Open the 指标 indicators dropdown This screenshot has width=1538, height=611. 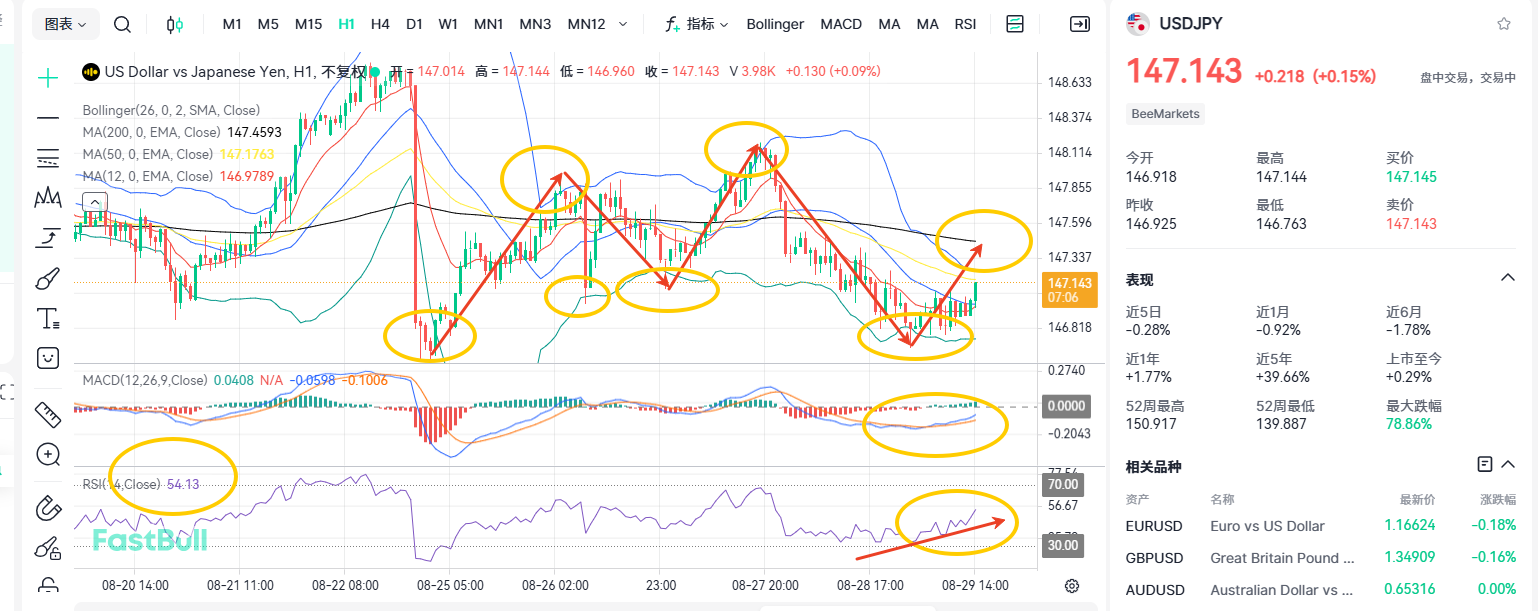click(698, 24)
